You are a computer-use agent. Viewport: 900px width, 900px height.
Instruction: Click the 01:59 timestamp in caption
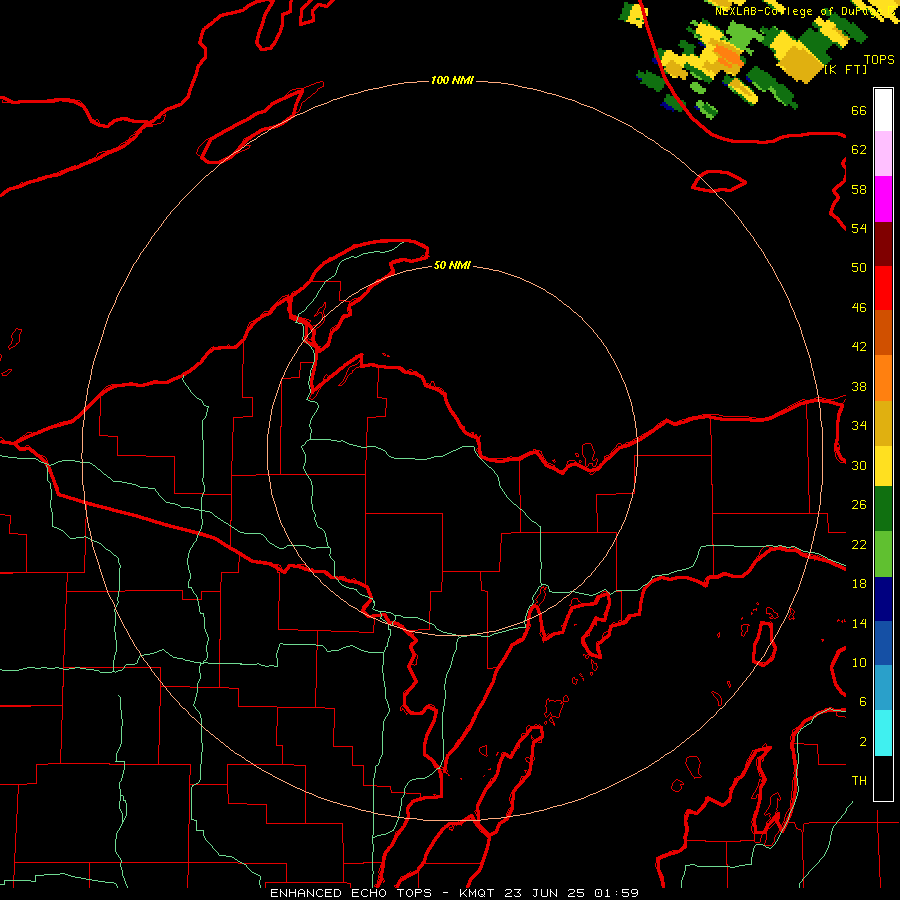[x=616, y=893]
